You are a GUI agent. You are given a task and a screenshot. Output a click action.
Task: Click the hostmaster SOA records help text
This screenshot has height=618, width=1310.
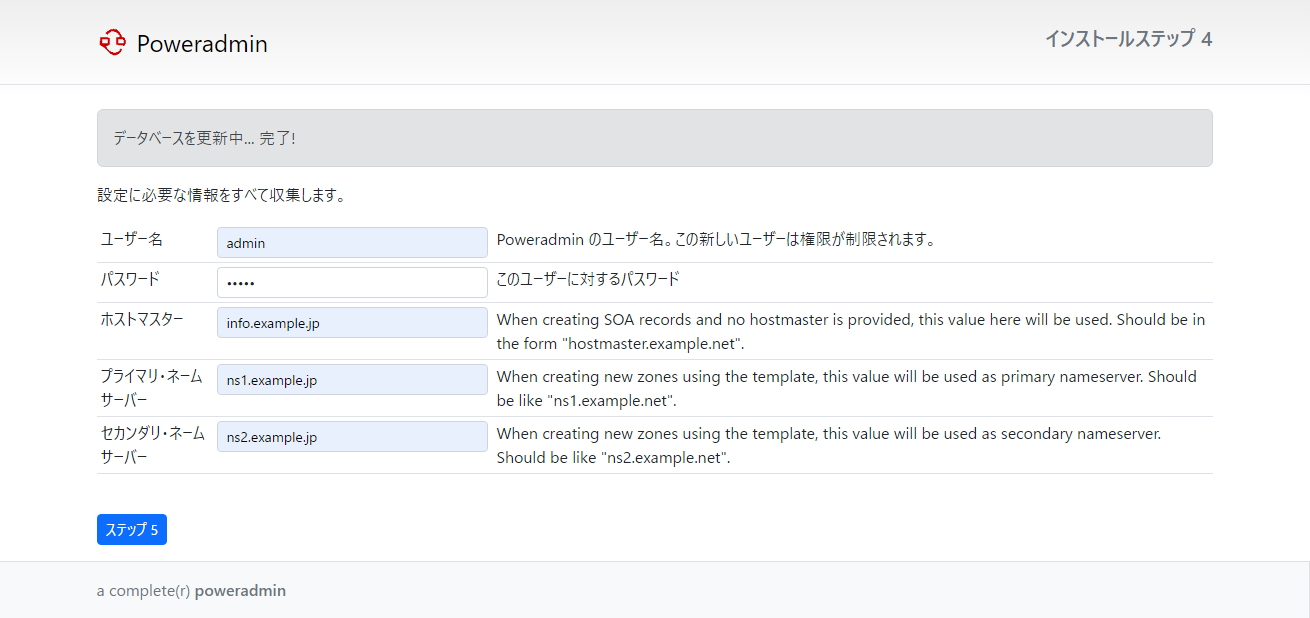[850, 331]
